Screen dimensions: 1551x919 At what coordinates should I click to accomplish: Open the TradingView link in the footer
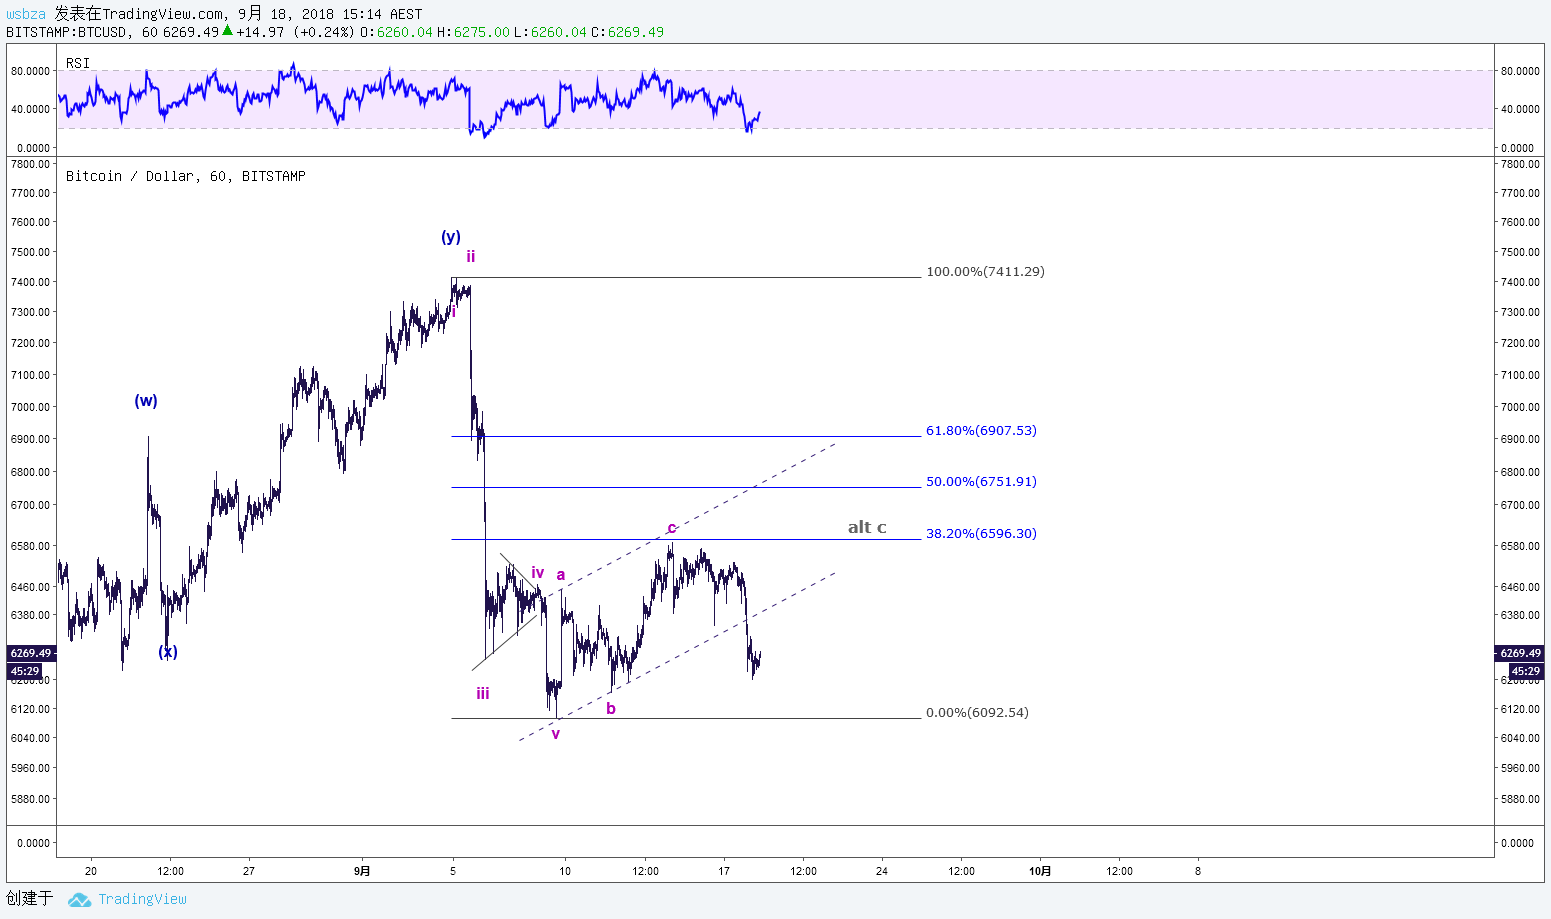[x=142, y=899]
